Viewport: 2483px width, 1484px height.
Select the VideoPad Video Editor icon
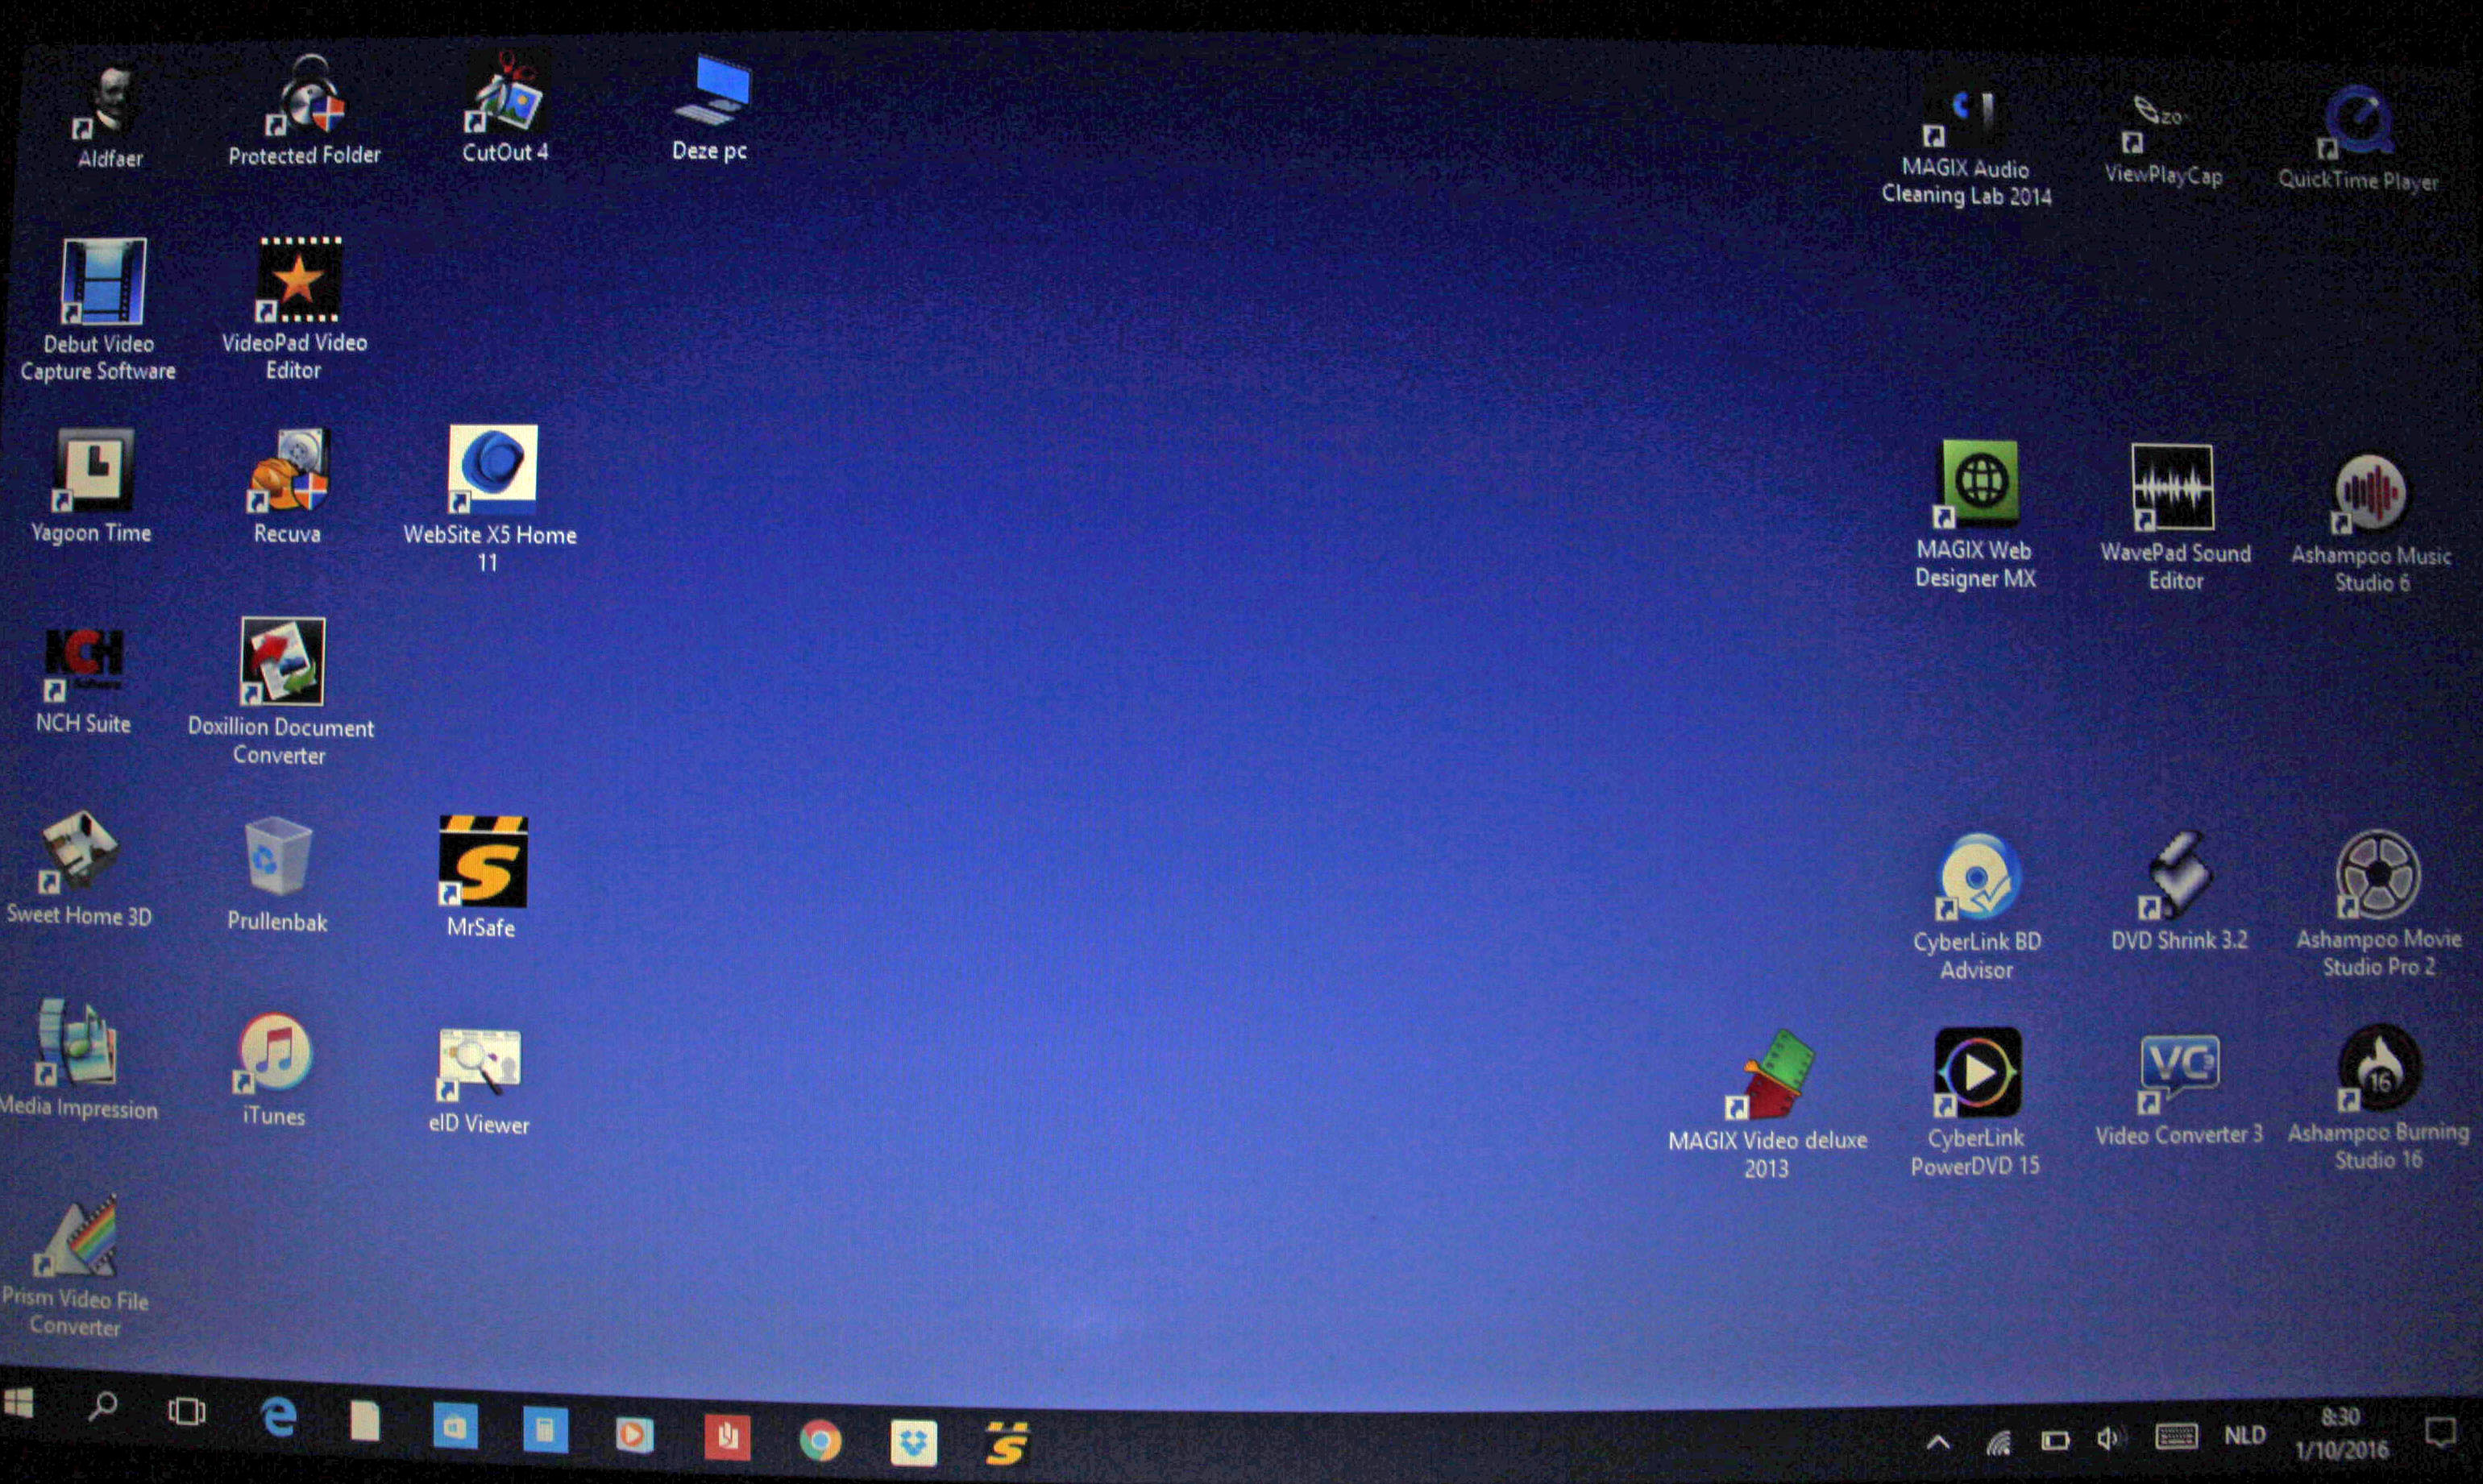point(298,281)
